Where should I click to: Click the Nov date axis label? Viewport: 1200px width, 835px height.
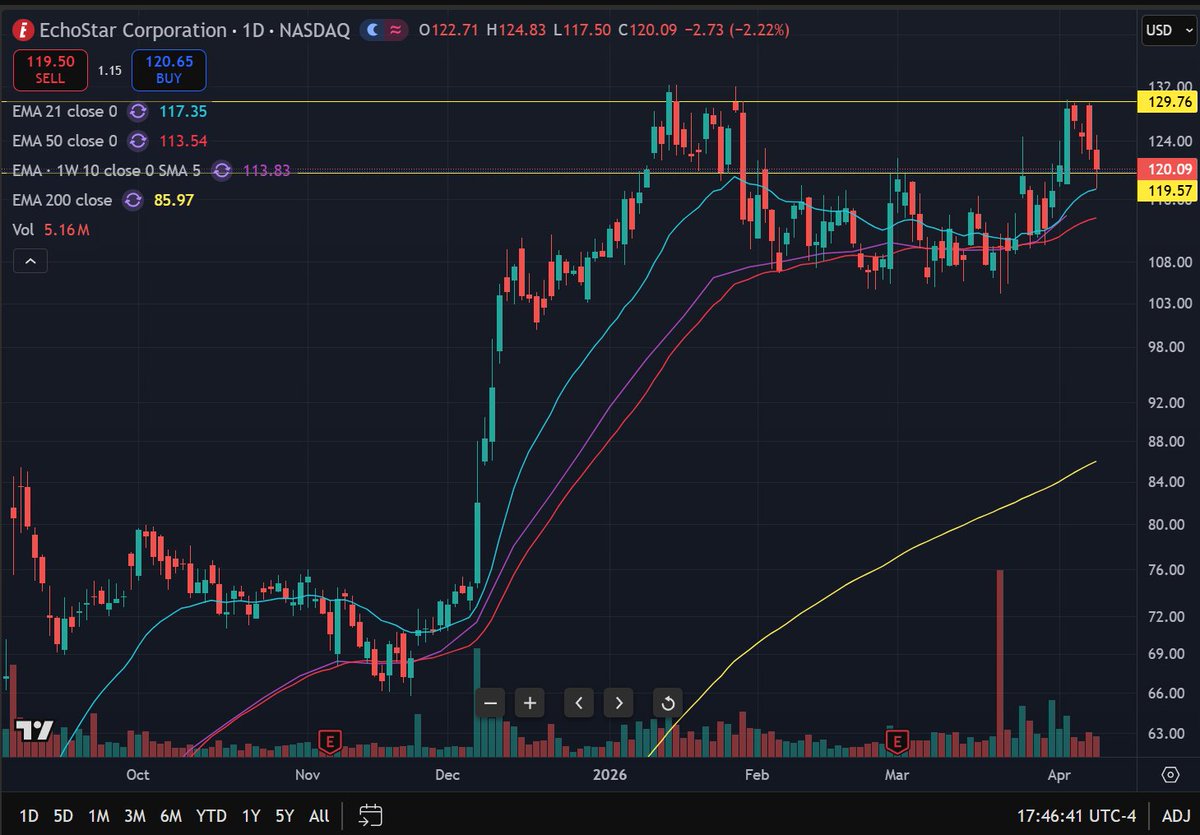coord(307,775)
